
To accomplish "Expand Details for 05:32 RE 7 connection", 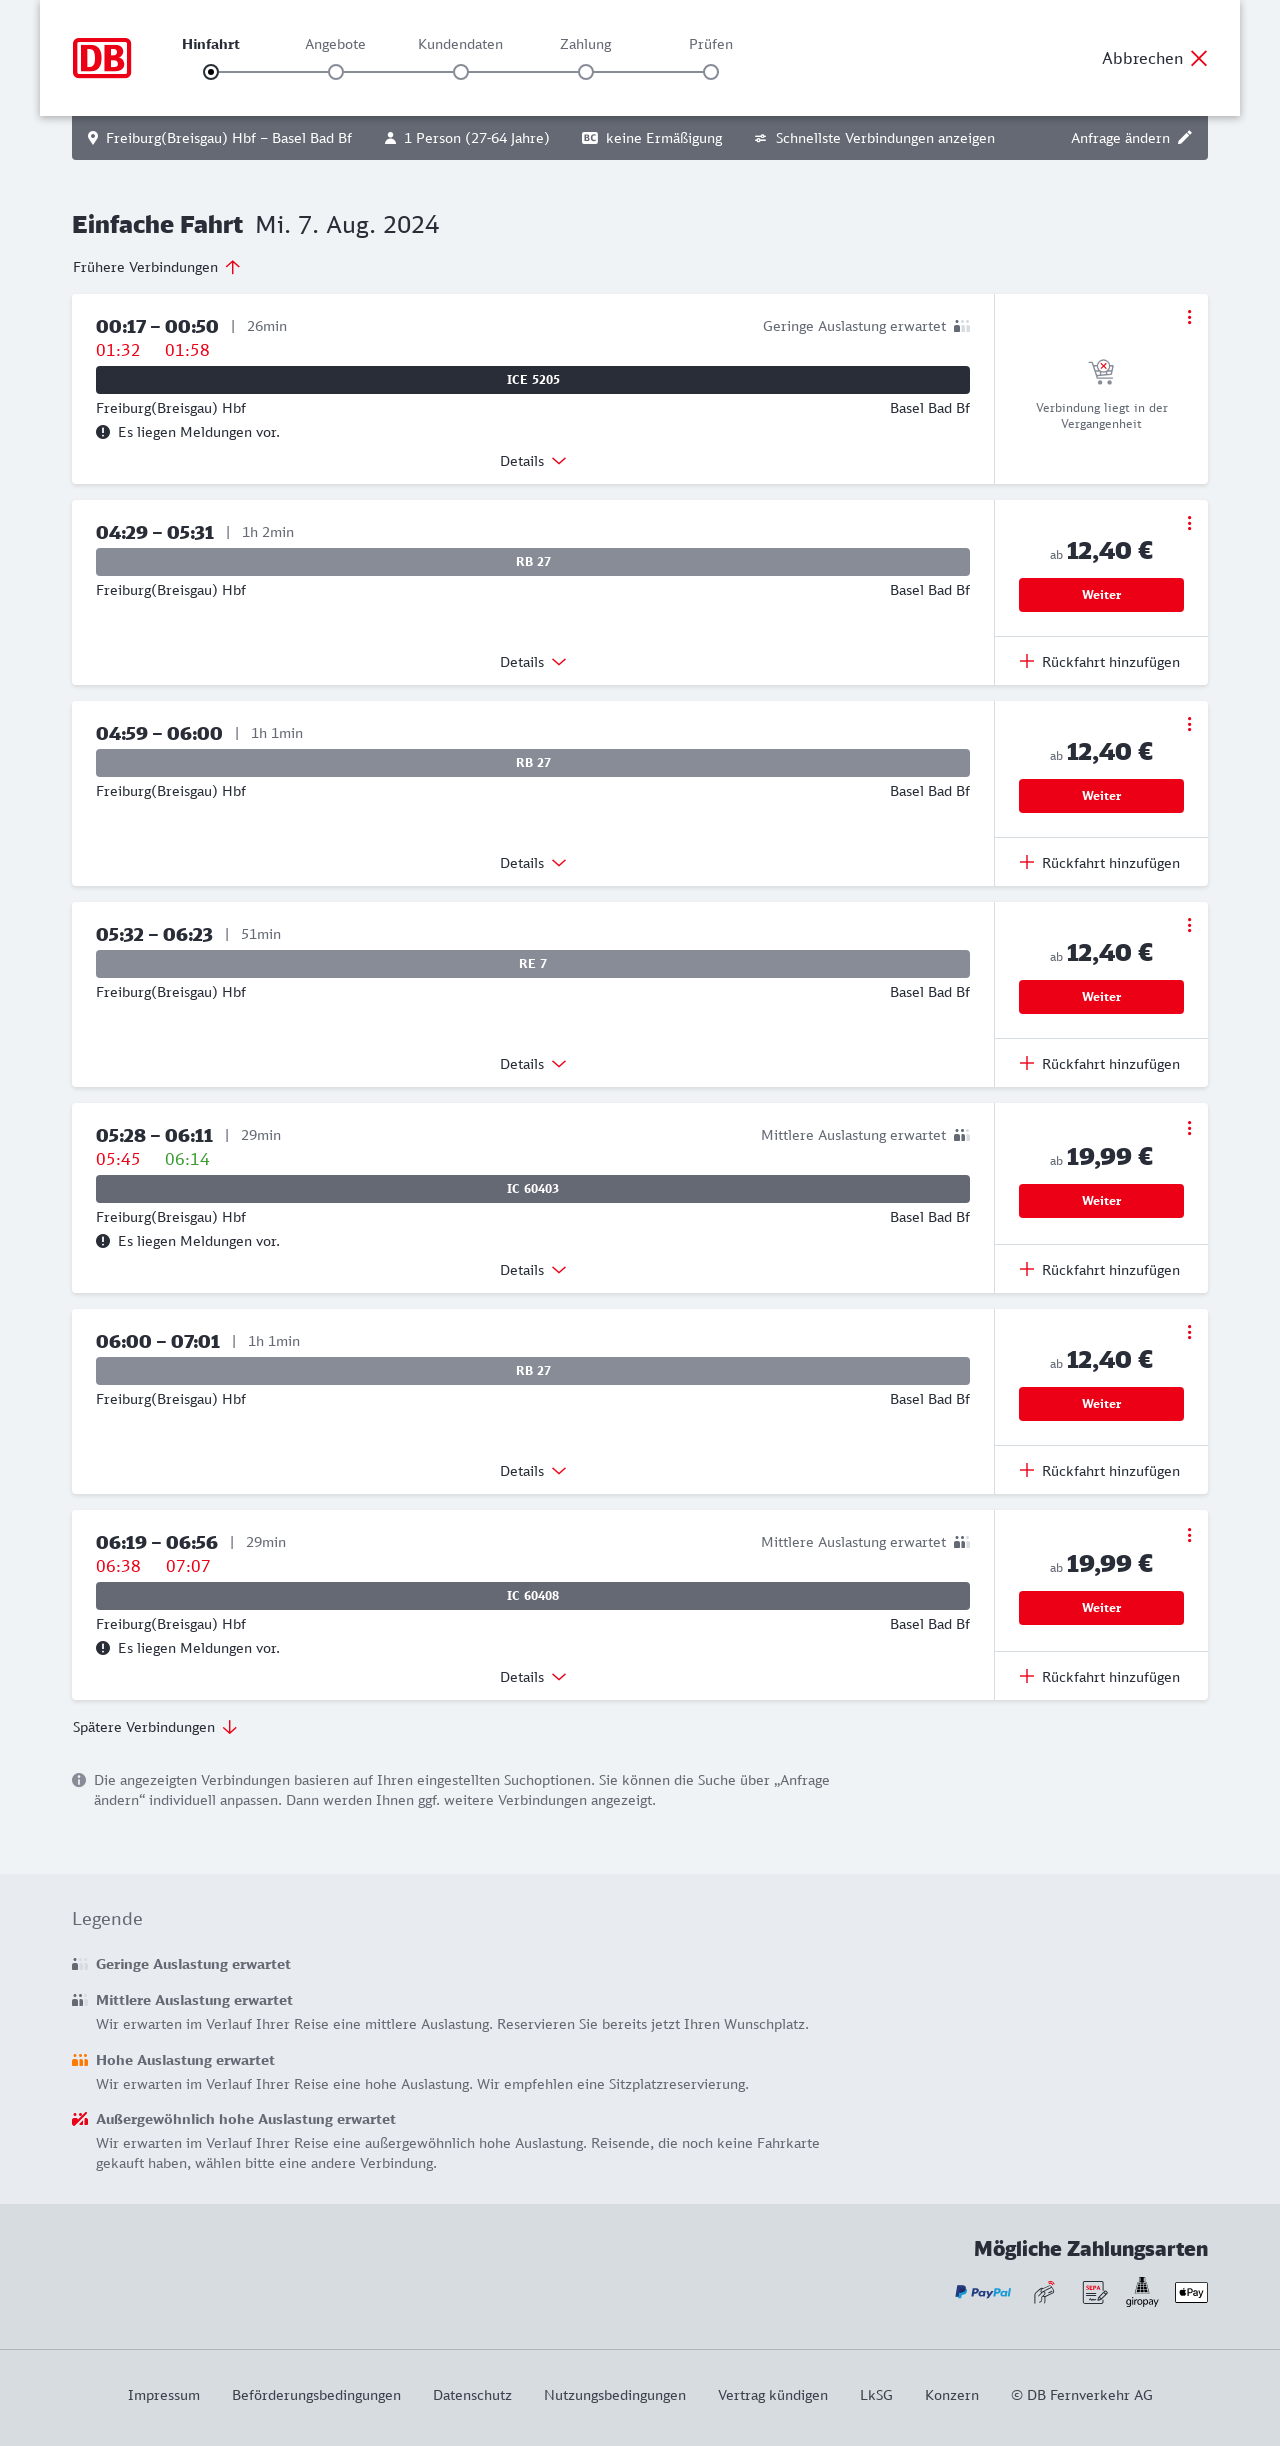I will [533, 1064].
